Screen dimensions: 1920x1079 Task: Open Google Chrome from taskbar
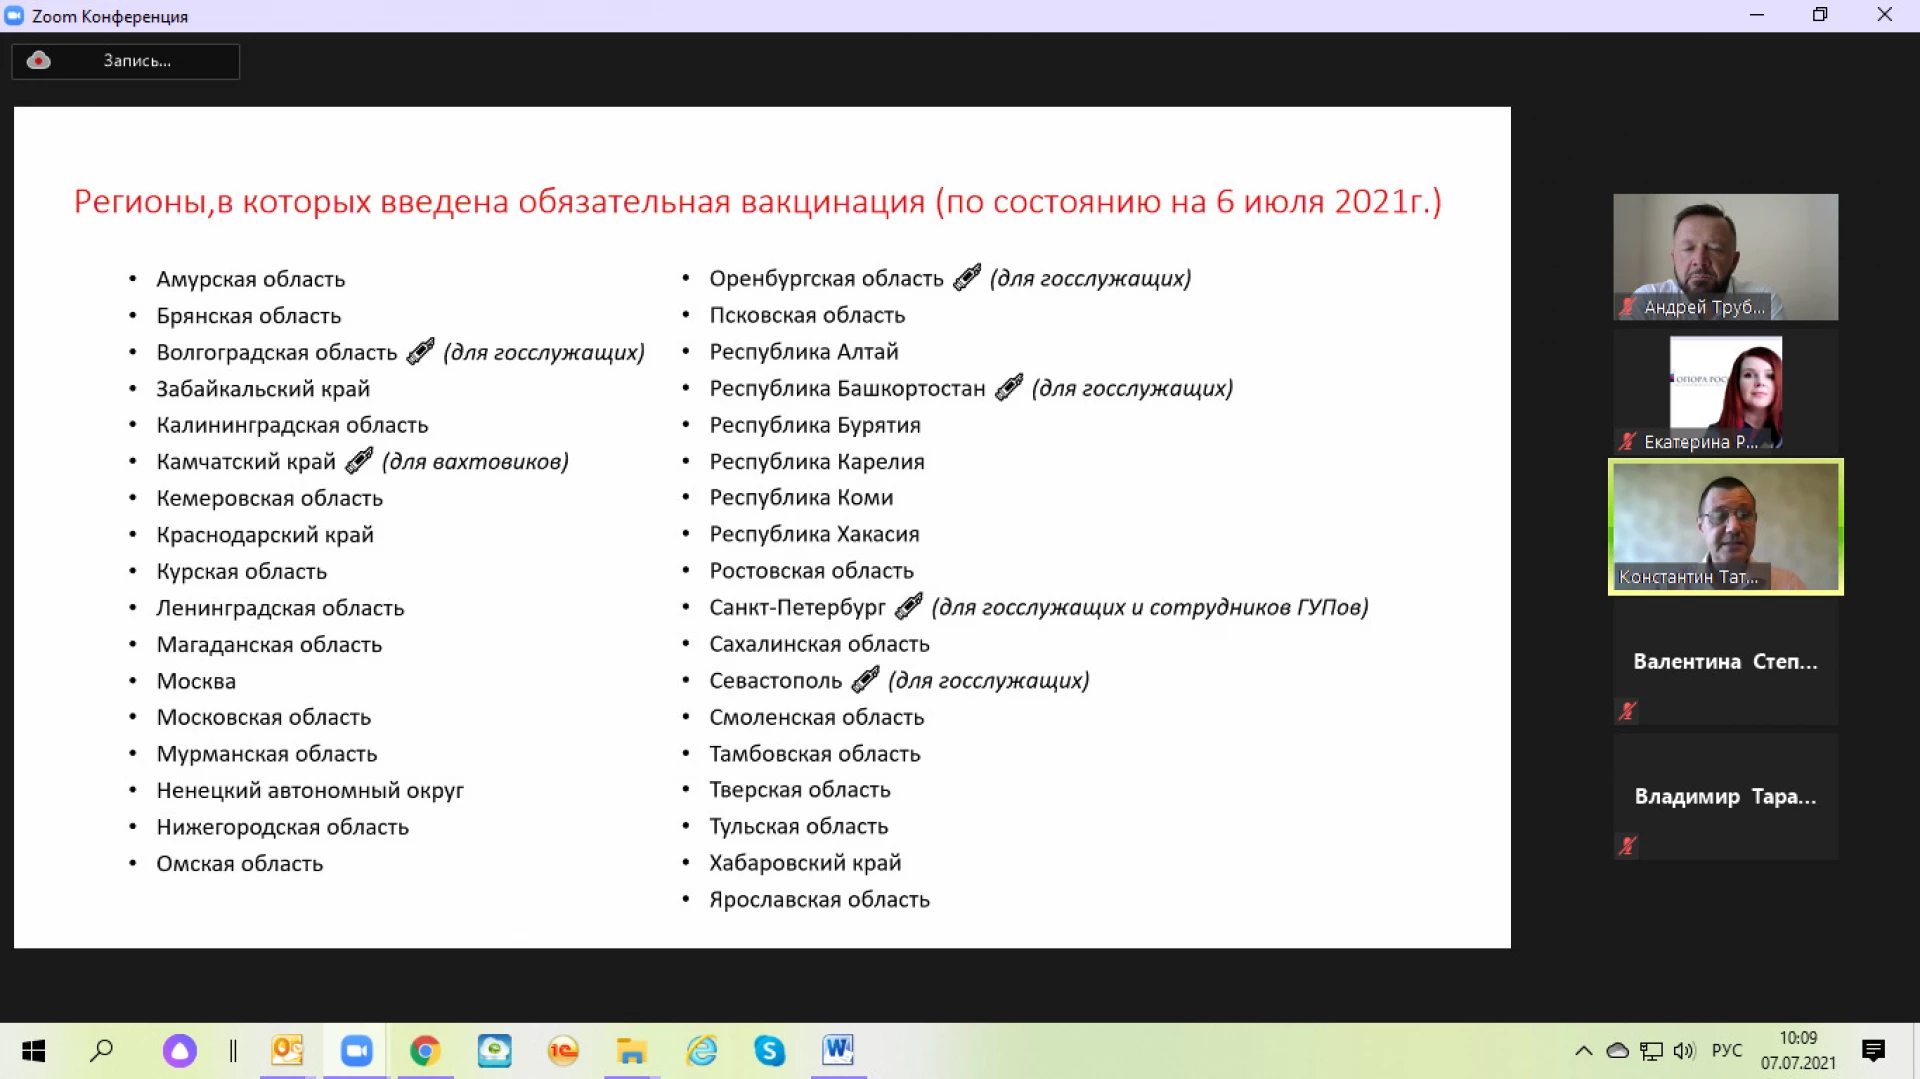click(x=425, y=1050)
